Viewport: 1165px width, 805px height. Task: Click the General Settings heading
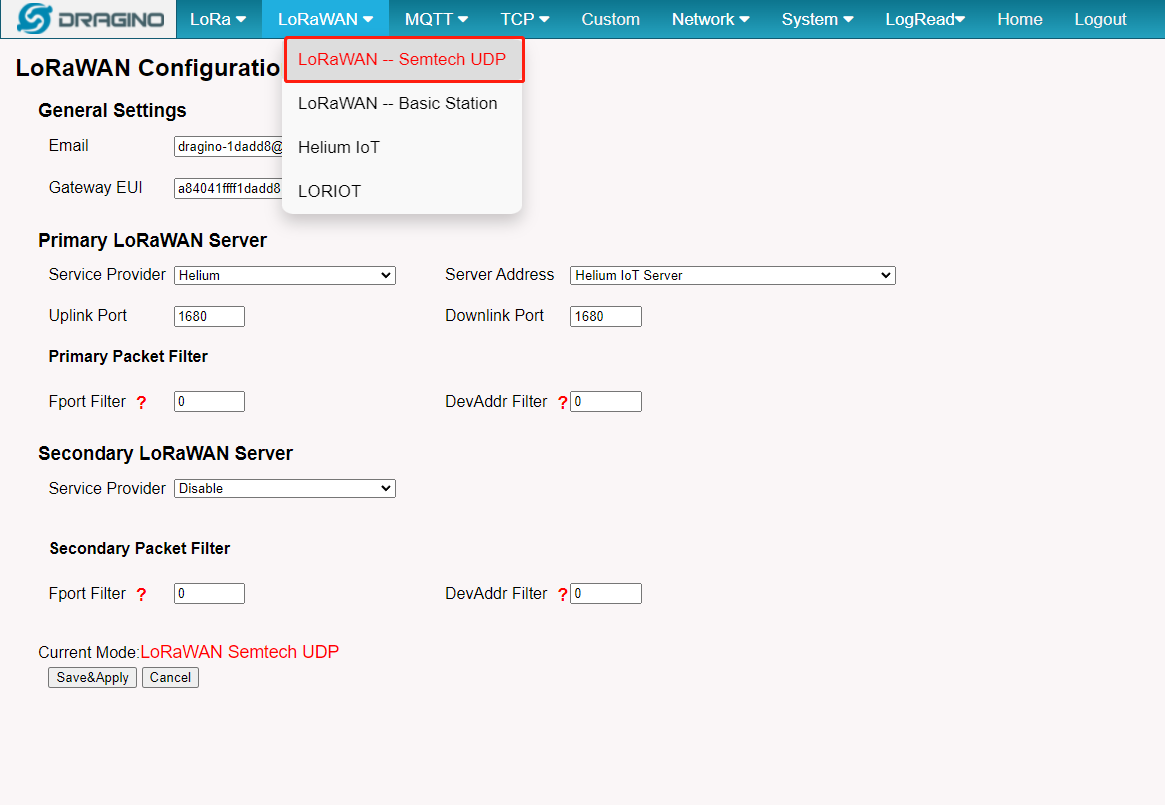coord(112,110)
